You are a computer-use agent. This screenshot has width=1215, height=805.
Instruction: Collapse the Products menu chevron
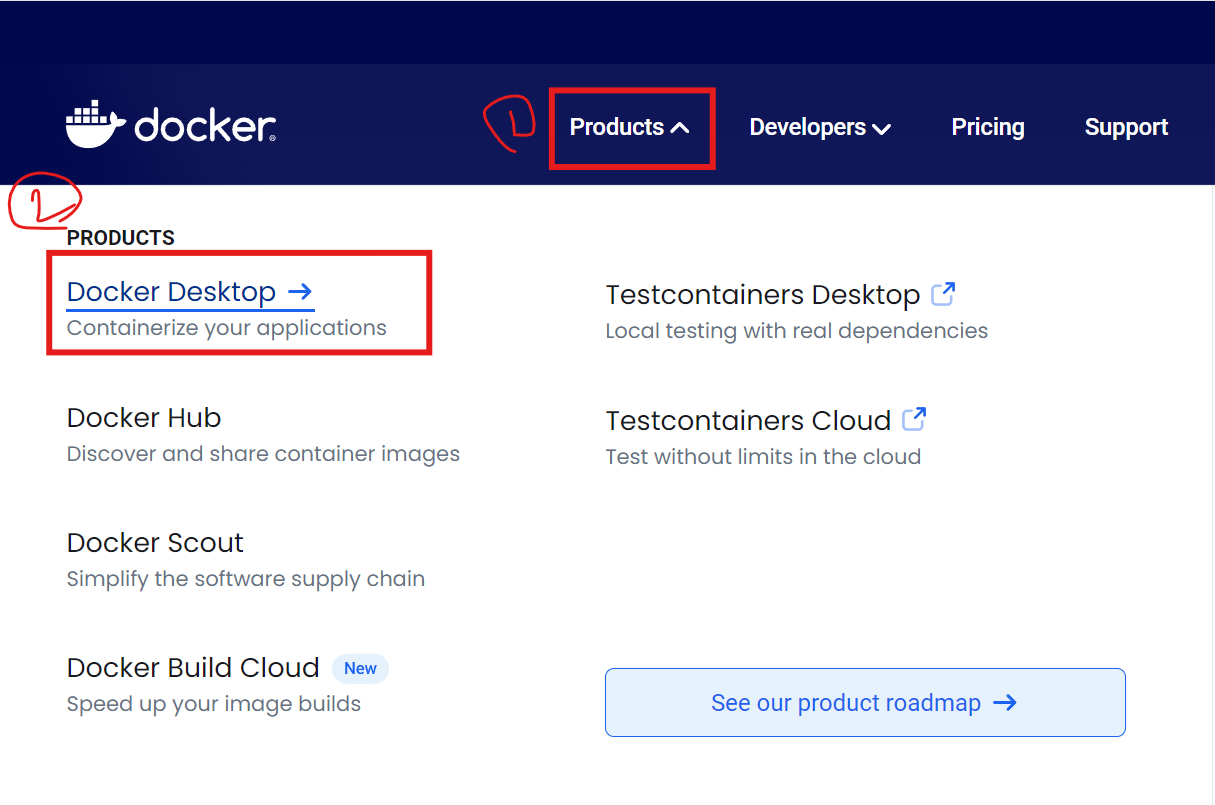click(x=680, y=128)
